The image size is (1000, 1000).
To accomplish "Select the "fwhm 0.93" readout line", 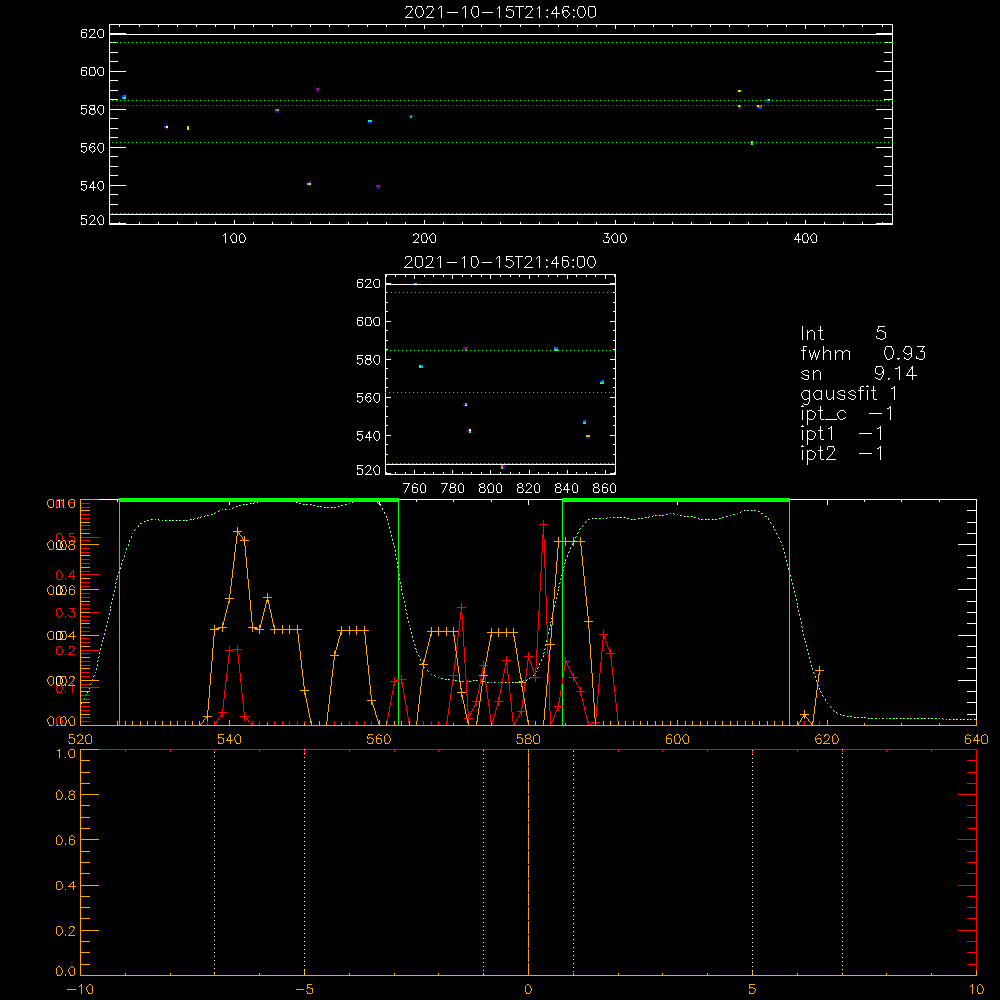I will 863,353.
